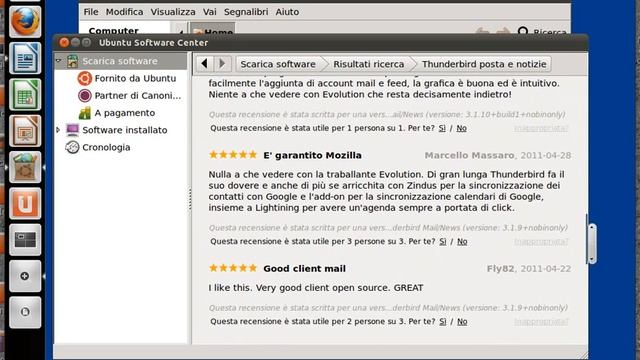Launch LibreOffice Calc spreadsheet icon
This screenshot has height=360, width=640.
(25, 94)
